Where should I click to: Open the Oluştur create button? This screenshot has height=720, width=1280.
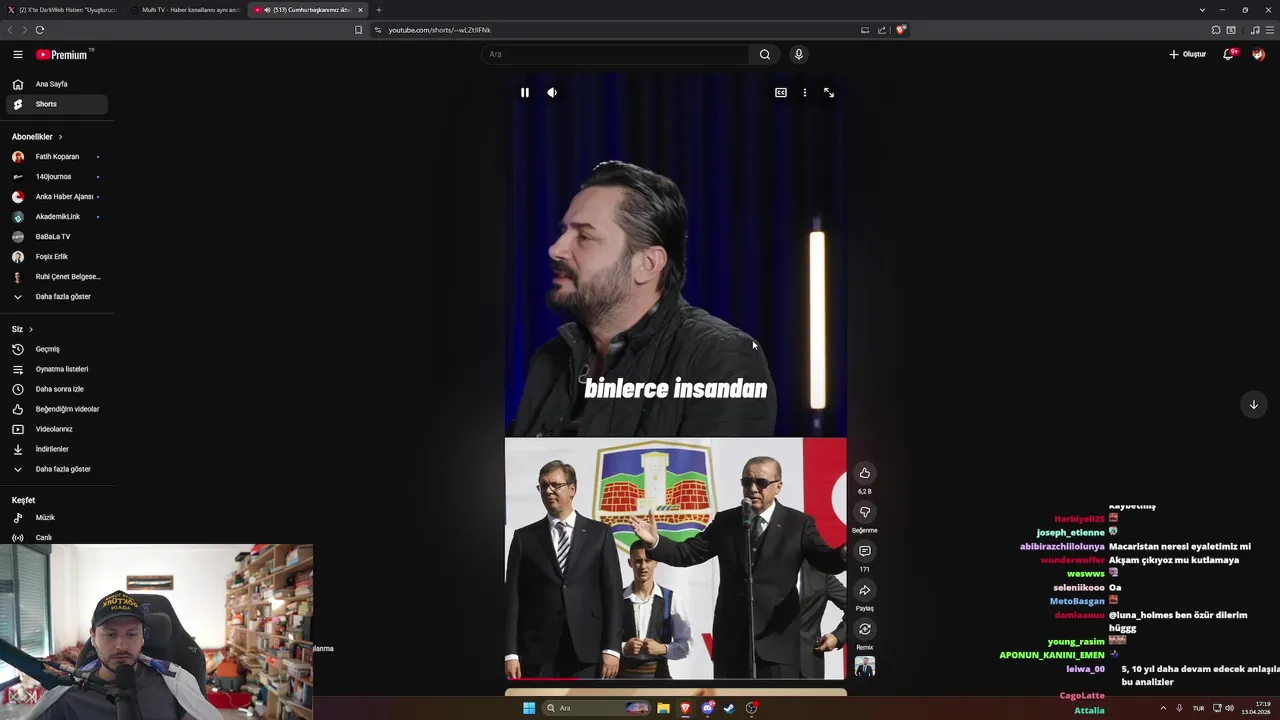coord(1188,54)
